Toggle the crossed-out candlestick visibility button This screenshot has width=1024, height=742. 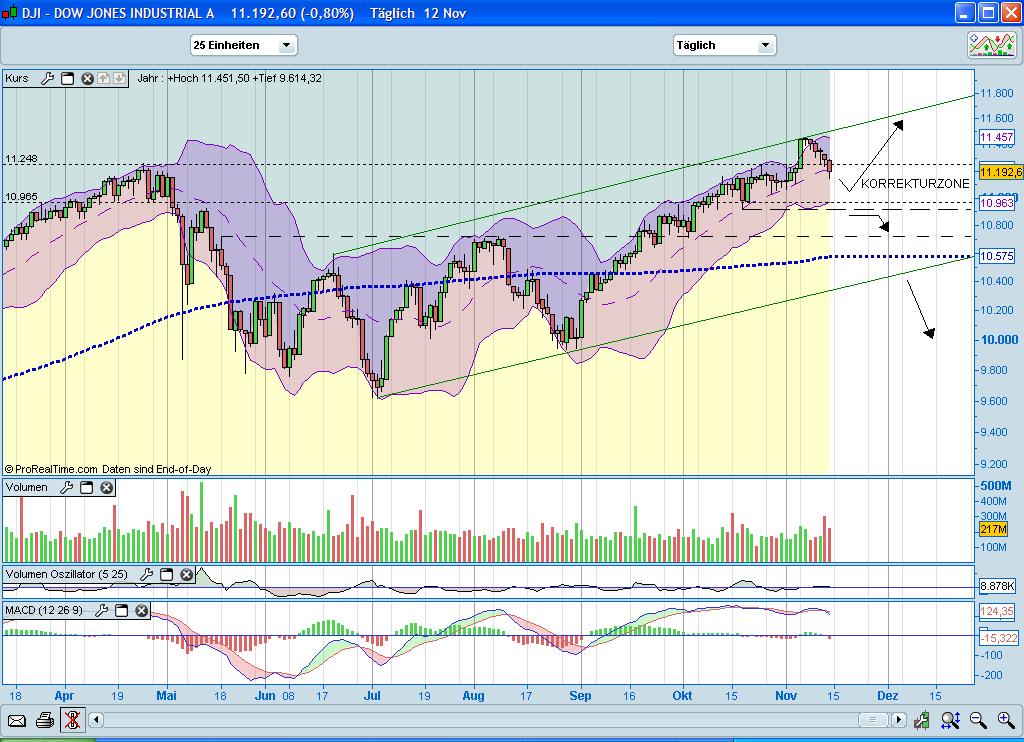tap(72, 719)
